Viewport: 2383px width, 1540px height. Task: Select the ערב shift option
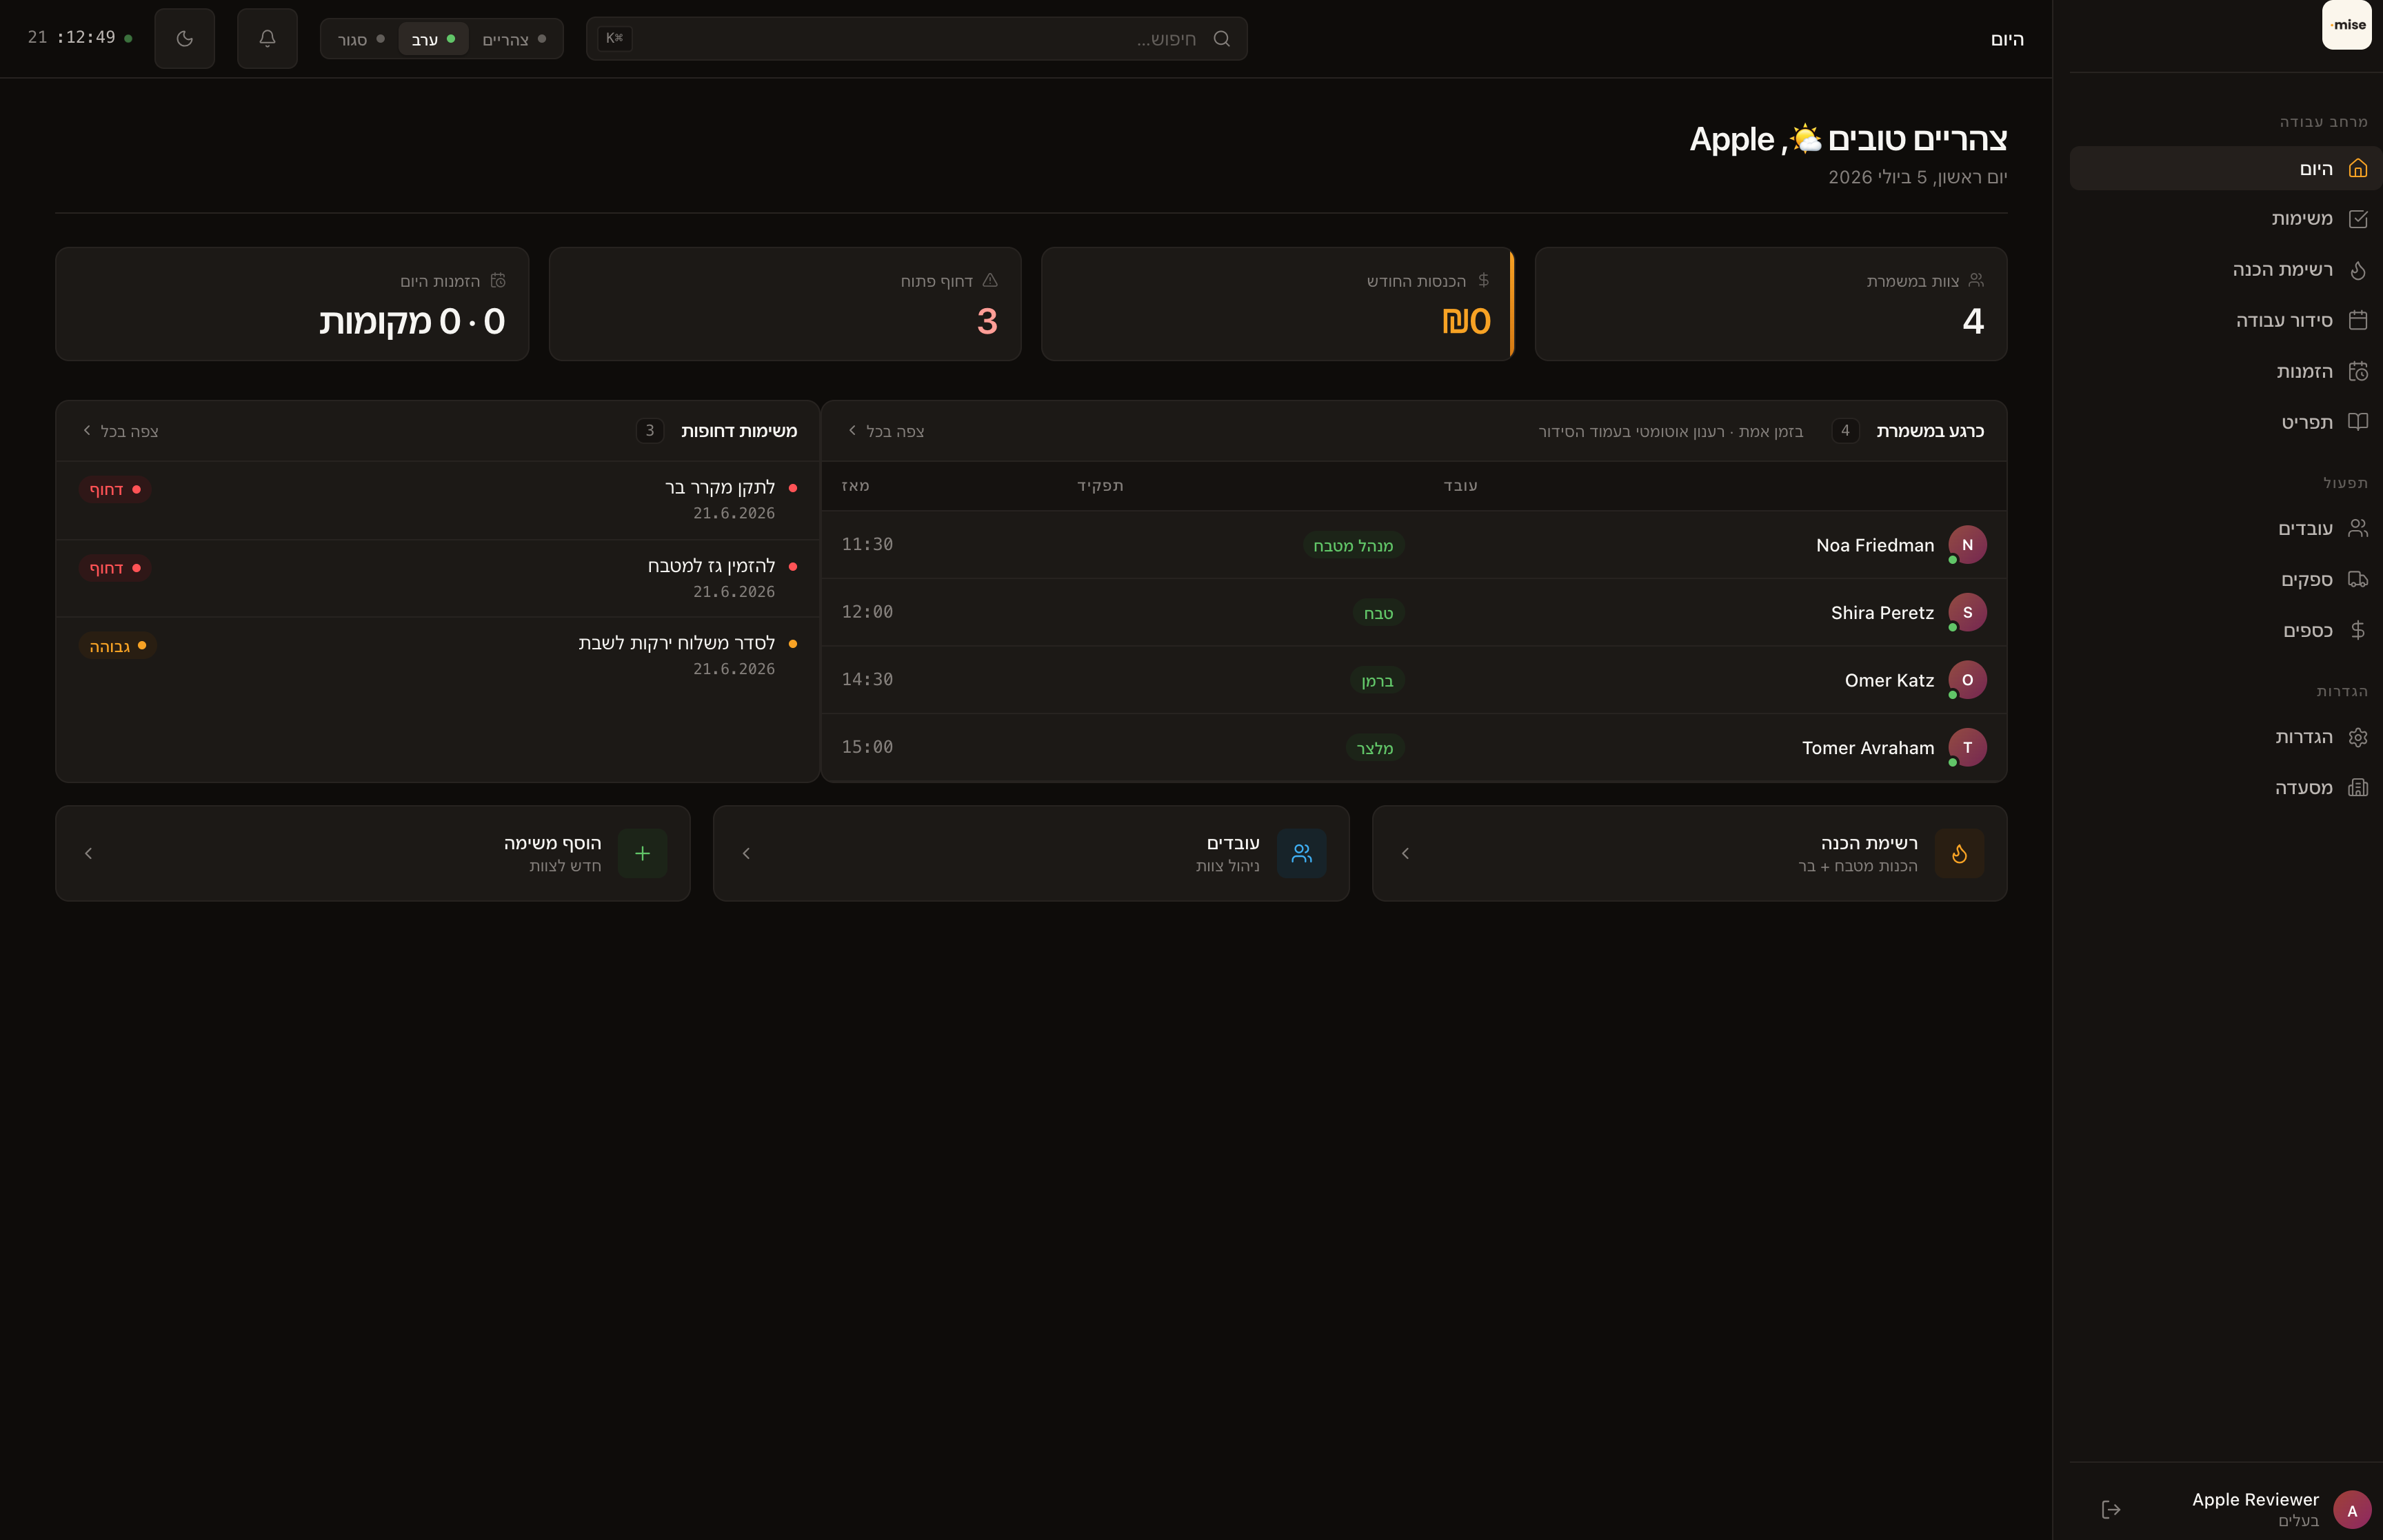434,39
